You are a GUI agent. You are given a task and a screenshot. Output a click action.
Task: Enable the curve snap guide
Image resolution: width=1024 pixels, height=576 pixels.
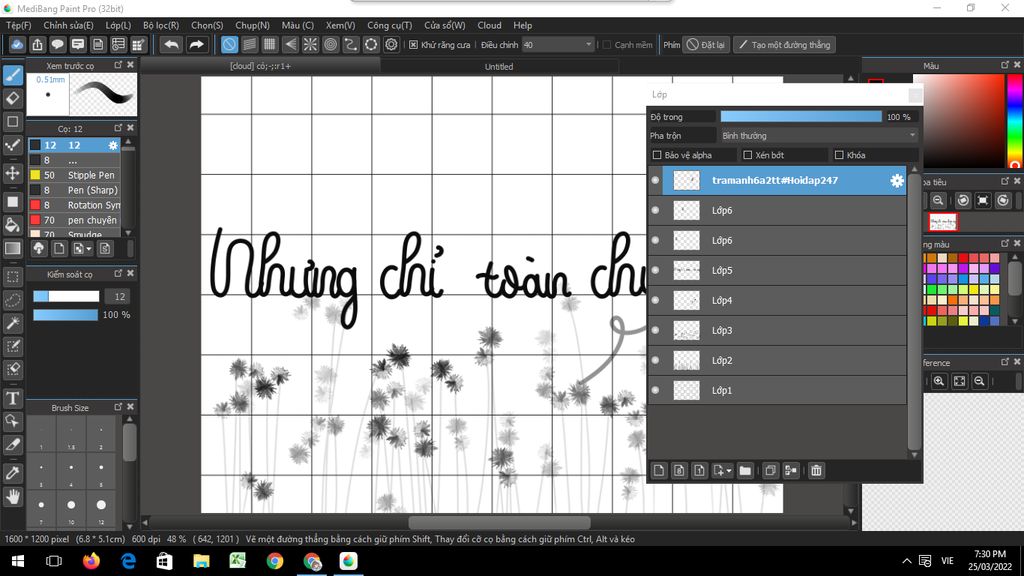coord(351,44)
